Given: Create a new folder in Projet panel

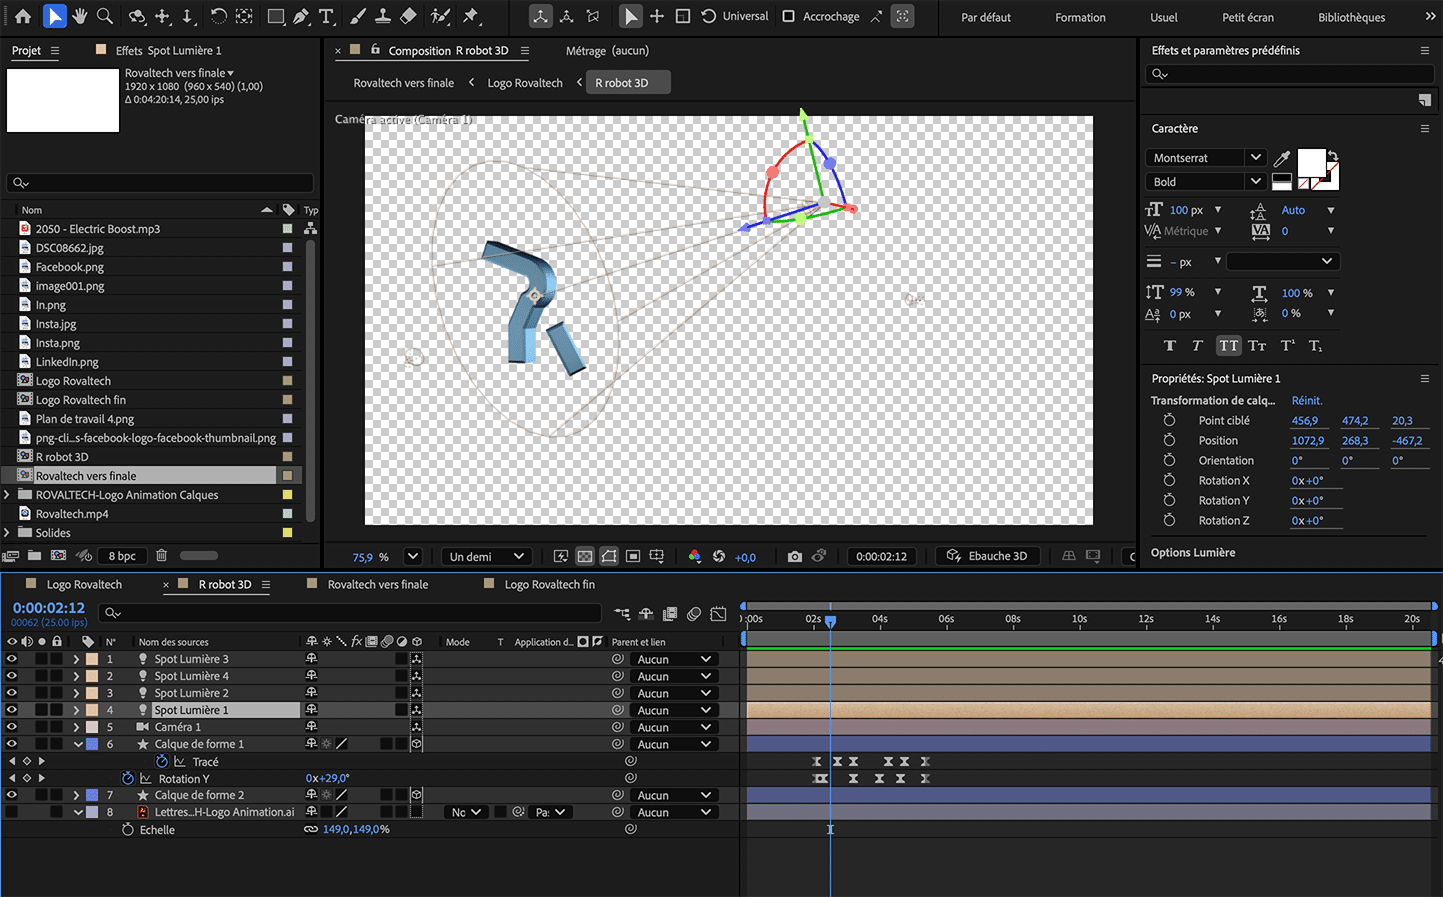Looking at the screenshot, I should pos(35,555).
